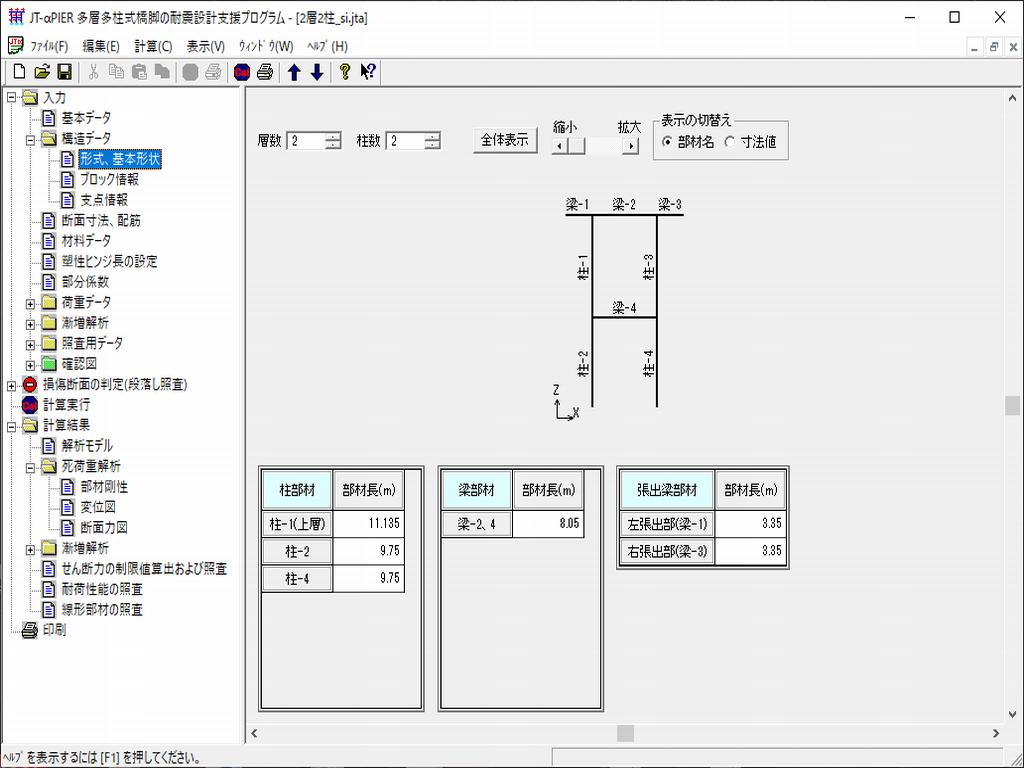Screen dimensions: 1024x768
Task: Open the 表示(V) menu
Action: tap(206, 46)
